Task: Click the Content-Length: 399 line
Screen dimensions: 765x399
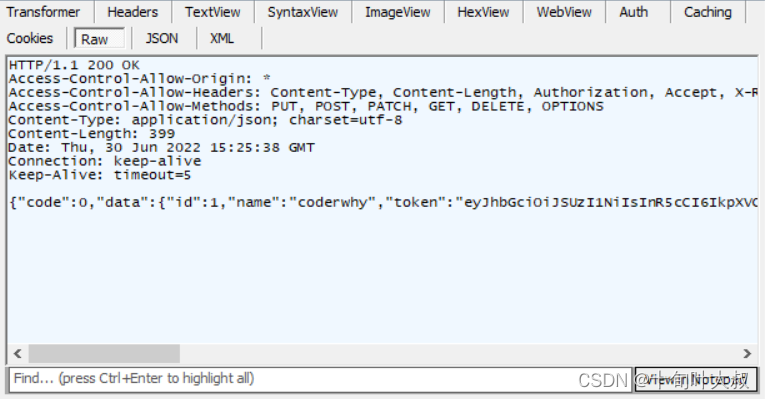Action: [x=92, y=133]
